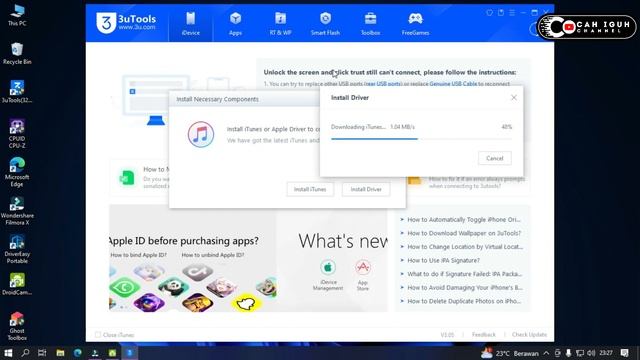The width and height of the screenshot is (640, 360).
Task: Open the iDevice tab
Action: point(191,24)
